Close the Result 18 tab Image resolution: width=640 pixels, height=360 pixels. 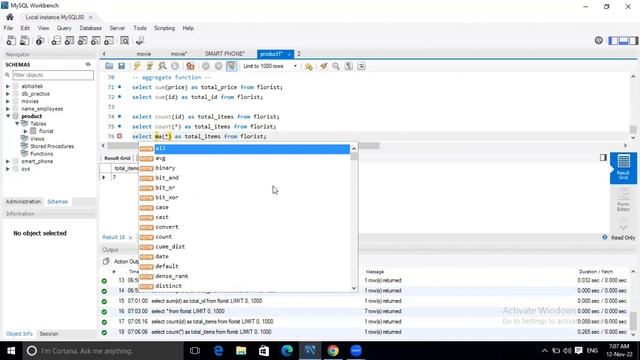point(130,238)
